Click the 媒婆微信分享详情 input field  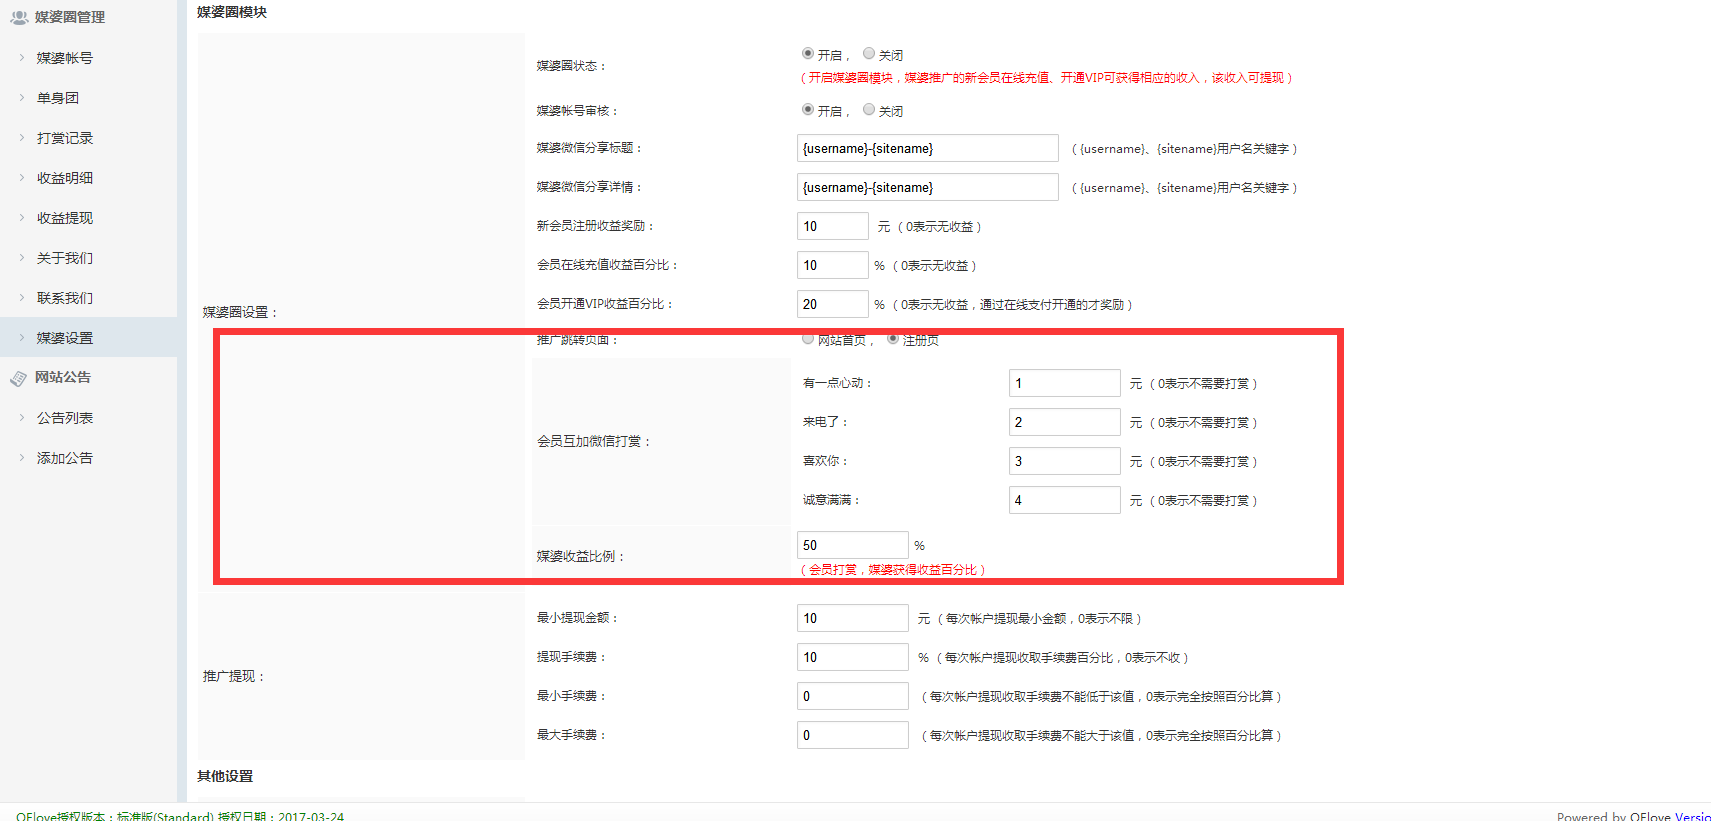[x=928, y=187]
